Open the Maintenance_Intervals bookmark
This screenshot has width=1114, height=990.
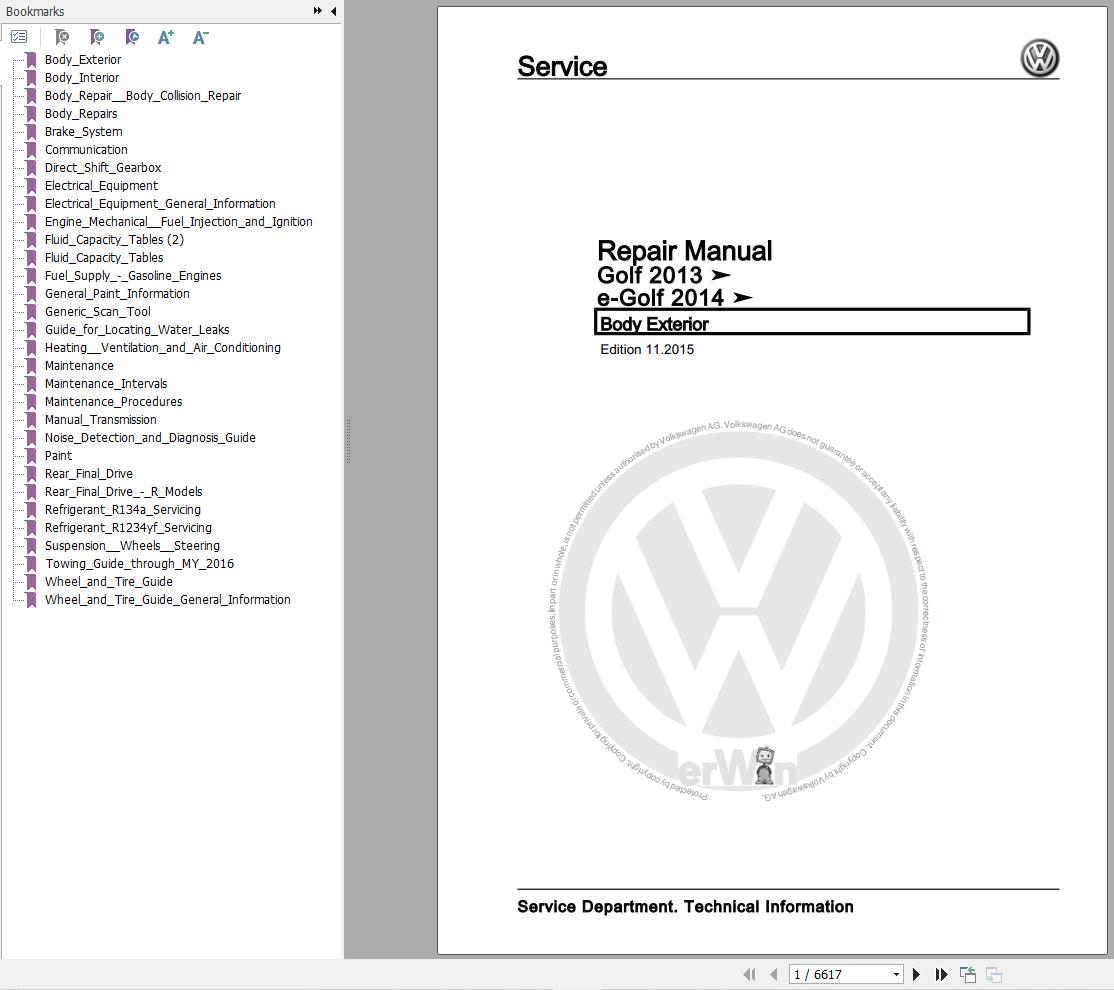coord(106,384)
